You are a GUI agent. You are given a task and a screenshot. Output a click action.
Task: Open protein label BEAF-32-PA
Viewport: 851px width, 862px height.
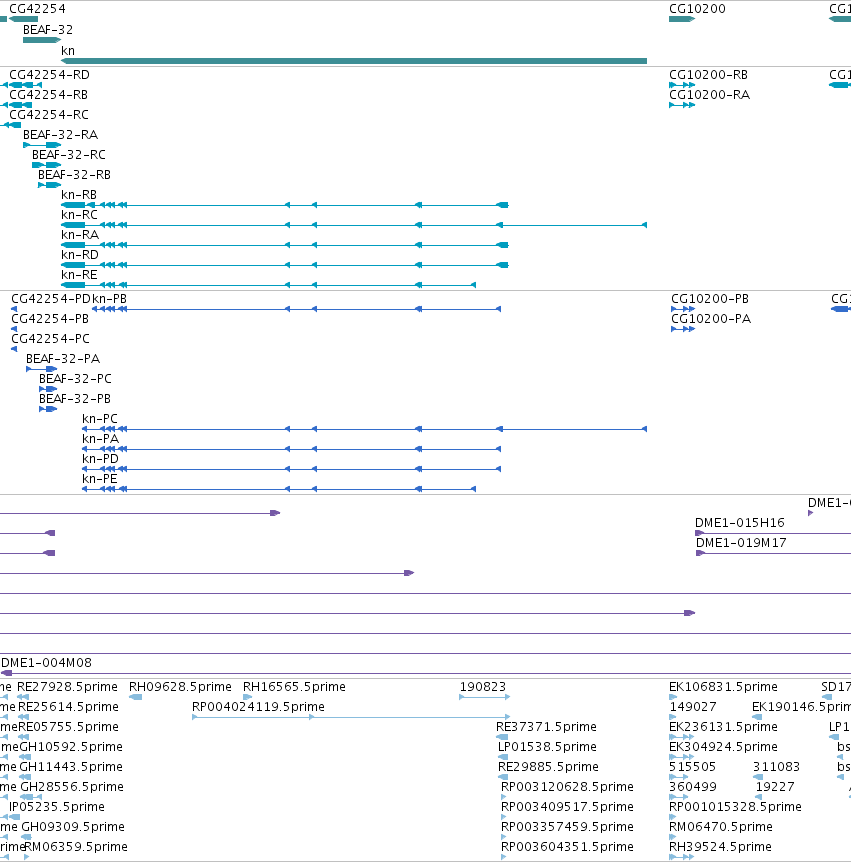point(63,359)
